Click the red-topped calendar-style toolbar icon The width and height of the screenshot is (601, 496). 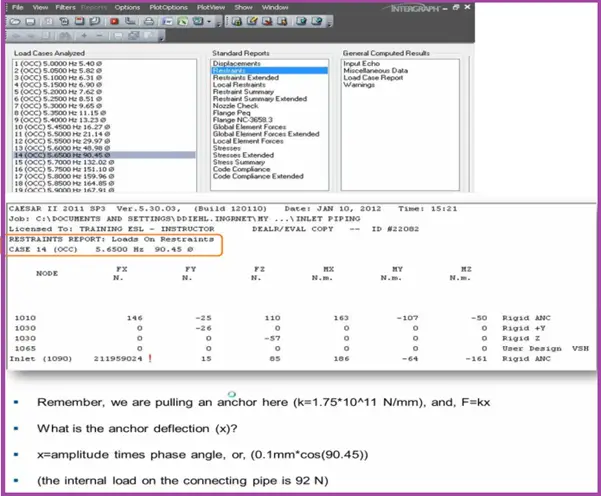pos(79,21)
